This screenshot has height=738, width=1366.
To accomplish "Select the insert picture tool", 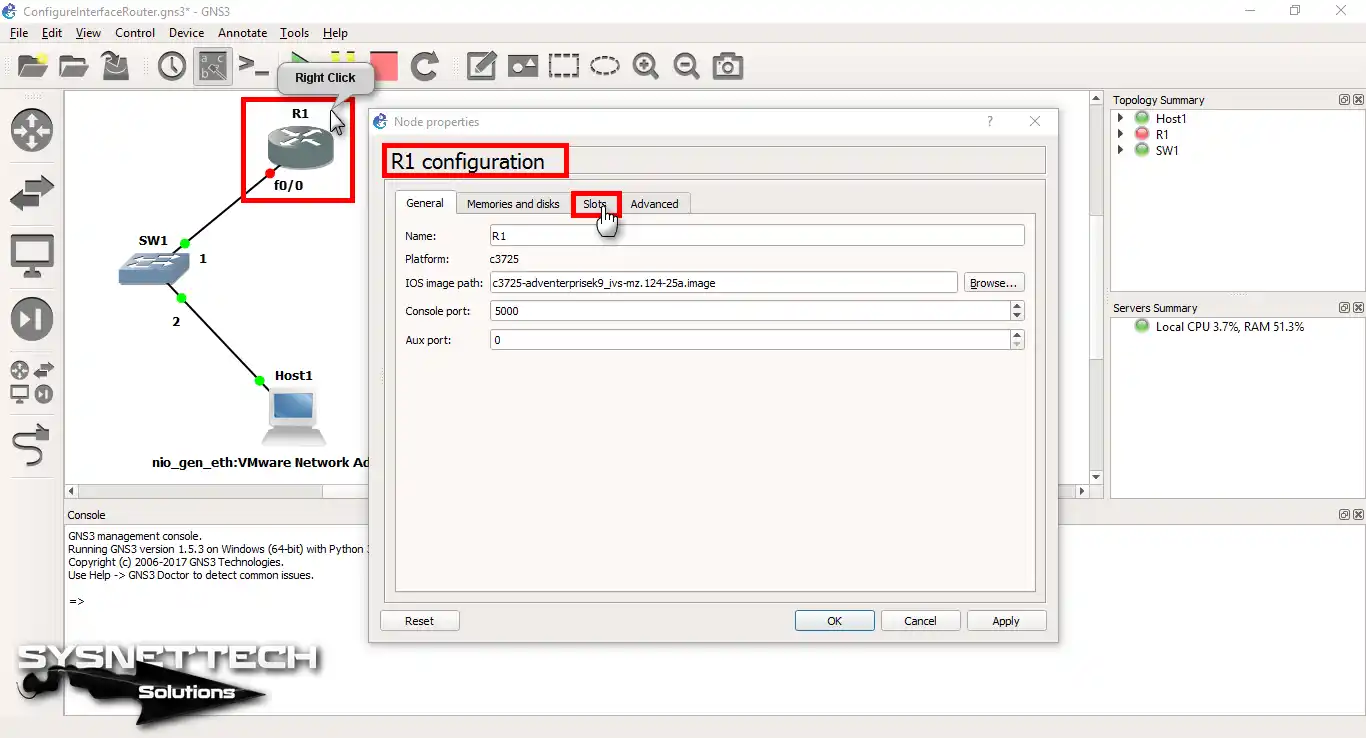I will pos(523,67).
